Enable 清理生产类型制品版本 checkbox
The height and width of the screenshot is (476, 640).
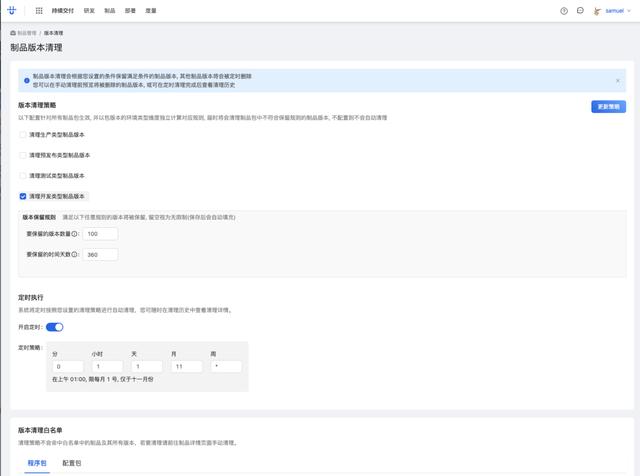[x=23, y=135]
